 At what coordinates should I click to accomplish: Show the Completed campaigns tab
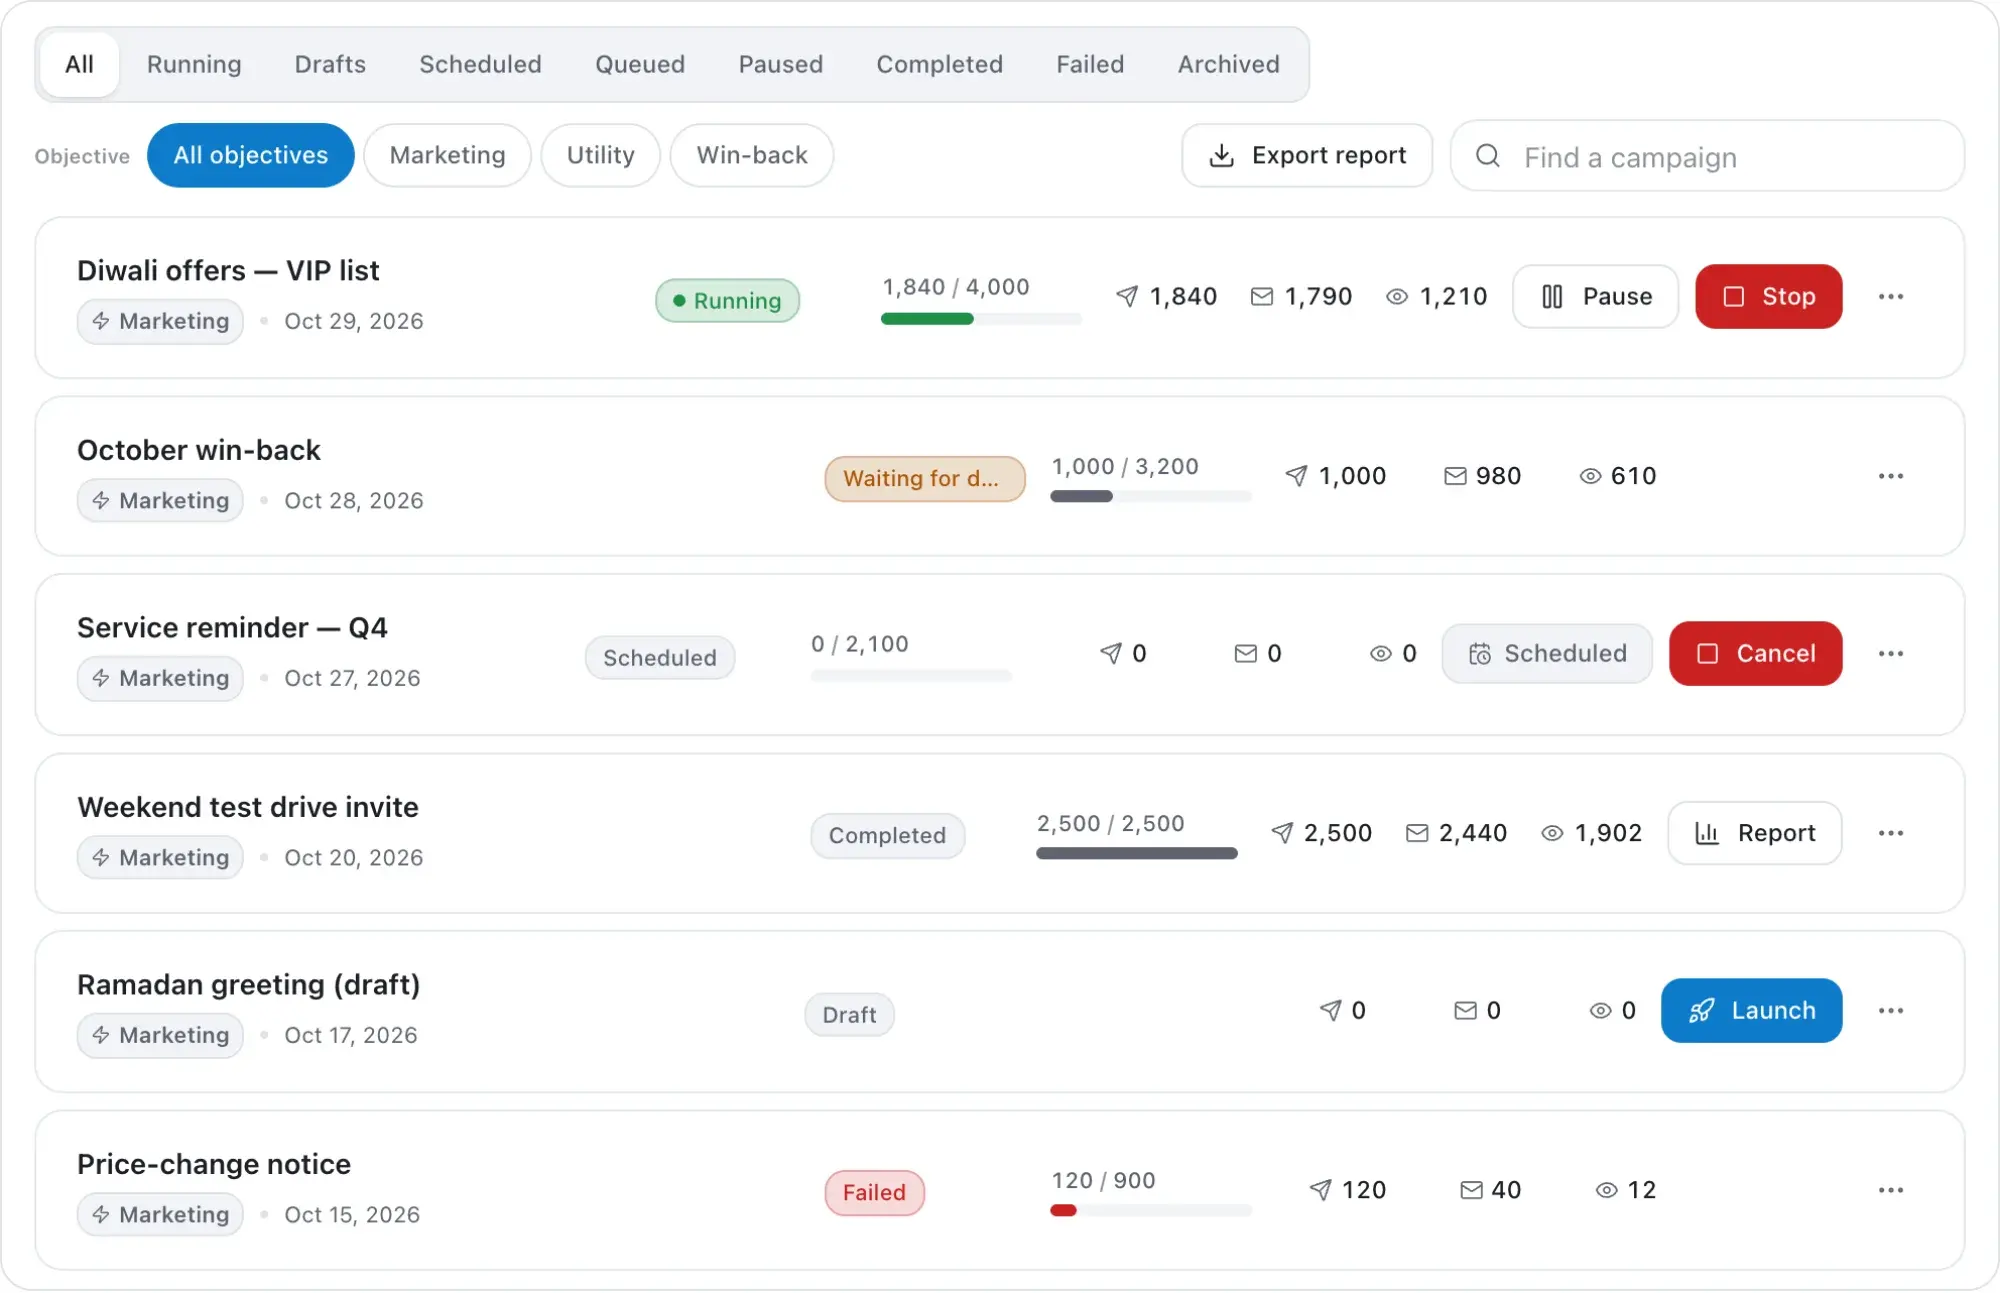[939, 65]
